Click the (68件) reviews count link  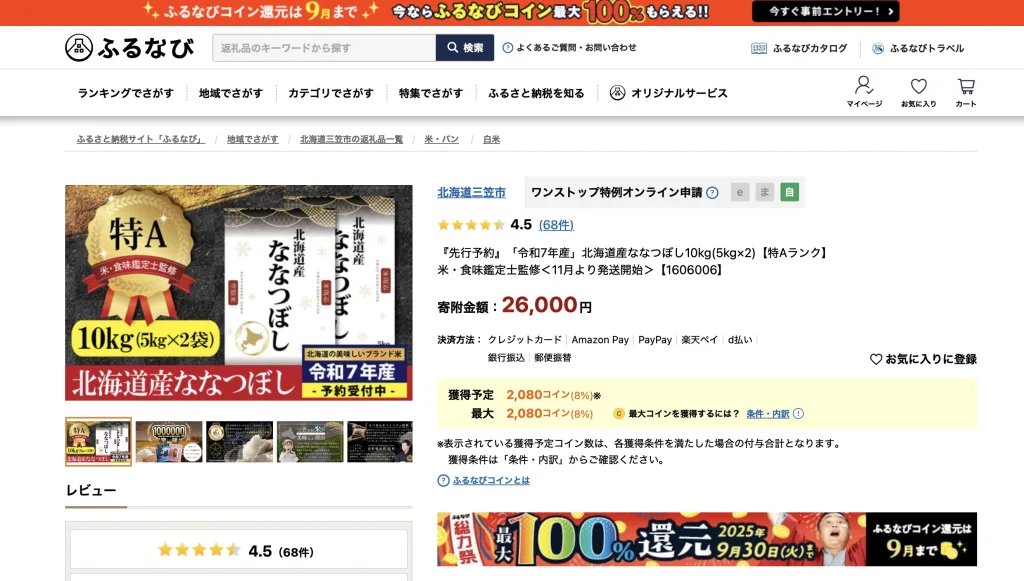(556, 225)
